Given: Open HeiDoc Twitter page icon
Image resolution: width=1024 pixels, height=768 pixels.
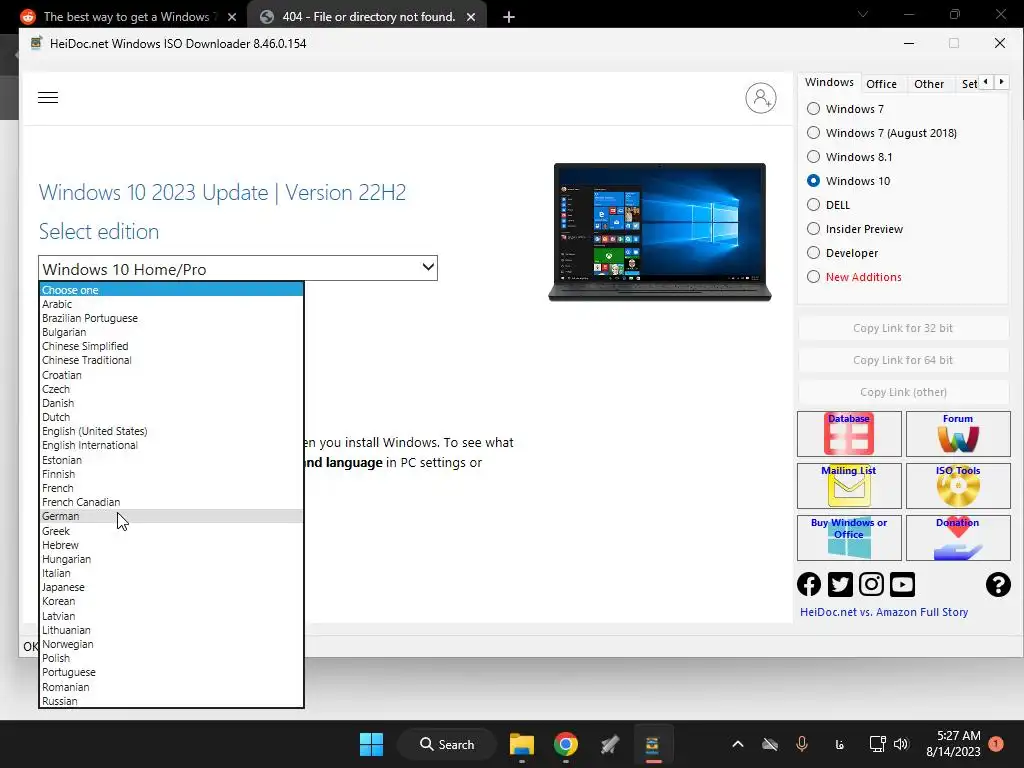Looking at the screenshot, I should click(840, 584).
